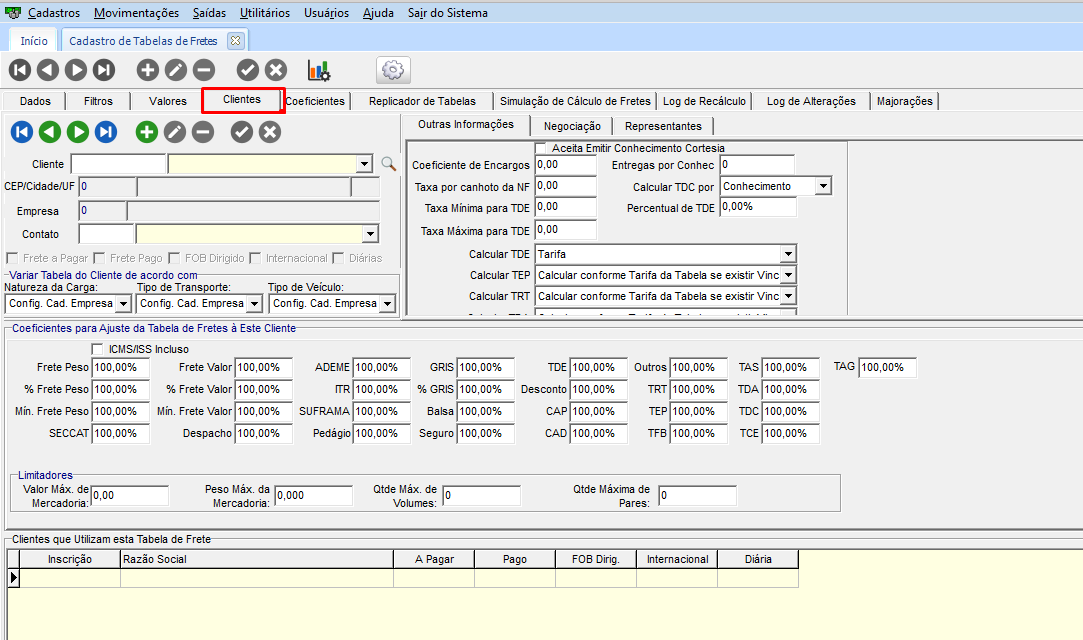Open the Natureza da Carga dropdown

(123, 304)
